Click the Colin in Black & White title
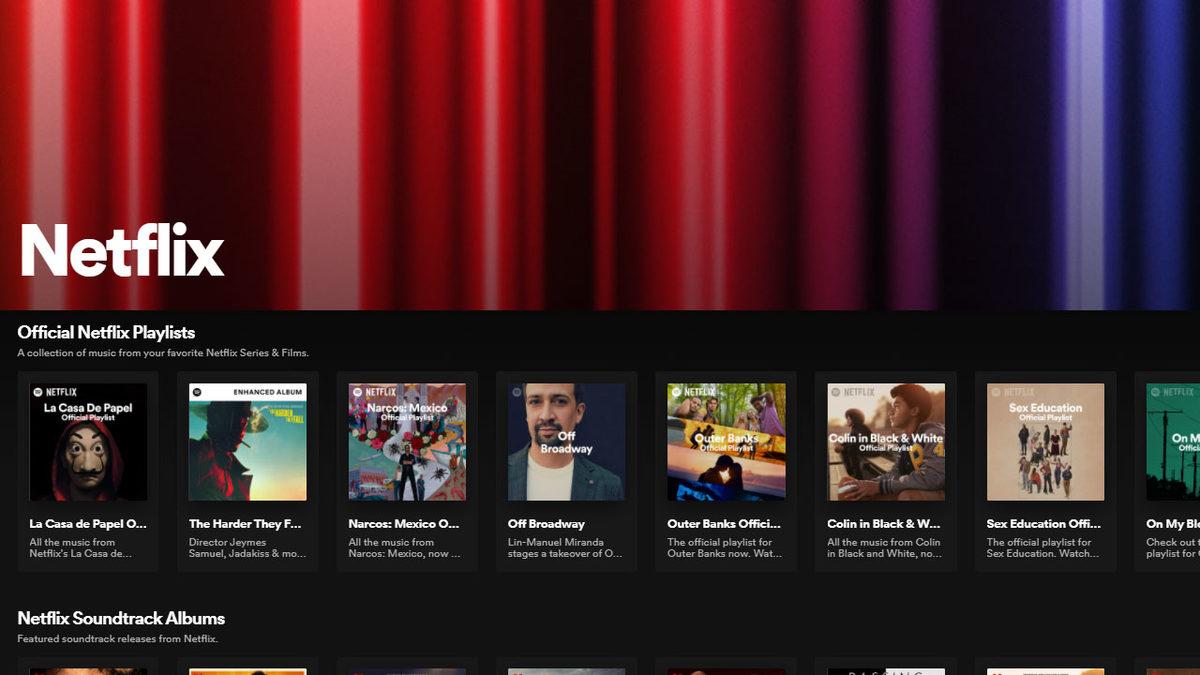The image size is (1200, 675). [880, 523]
